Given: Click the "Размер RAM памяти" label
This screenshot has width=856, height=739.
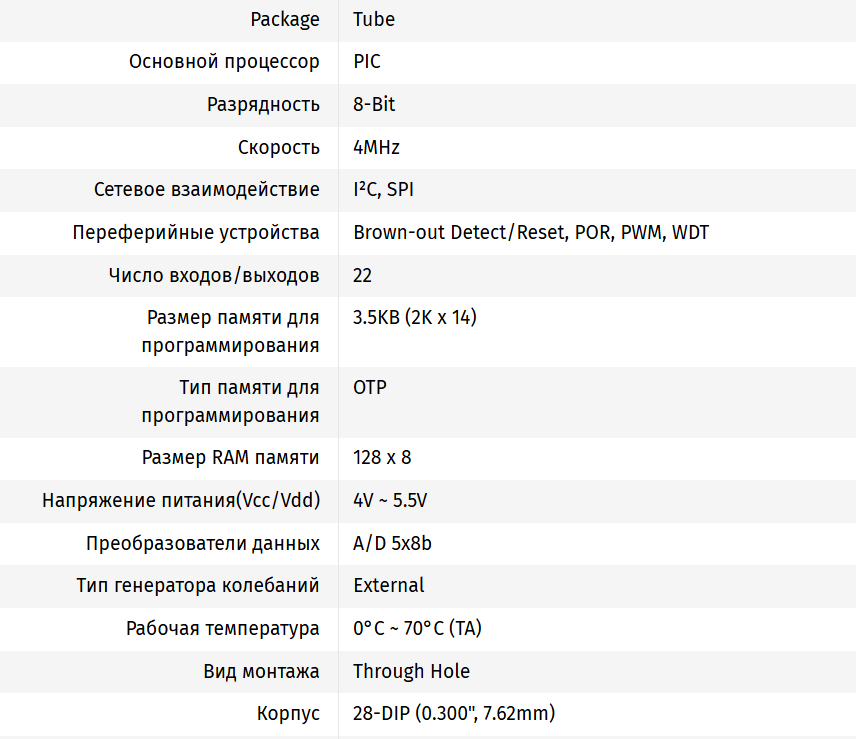Looking at the screenshot, I should click(231, 457).
